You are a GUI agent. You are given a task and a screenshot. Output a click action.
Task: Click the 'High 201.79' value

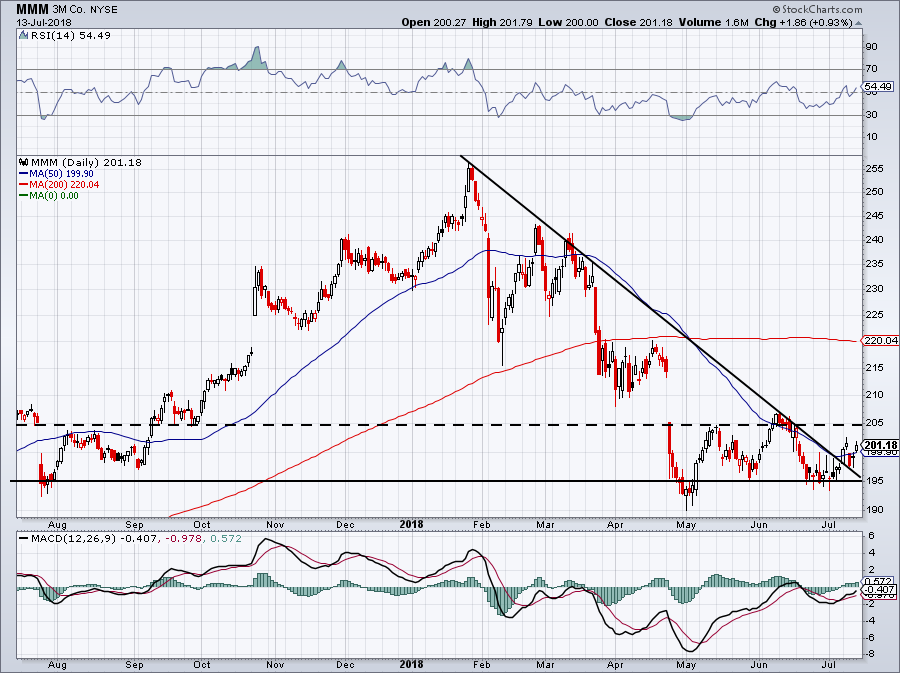point(502,22)
